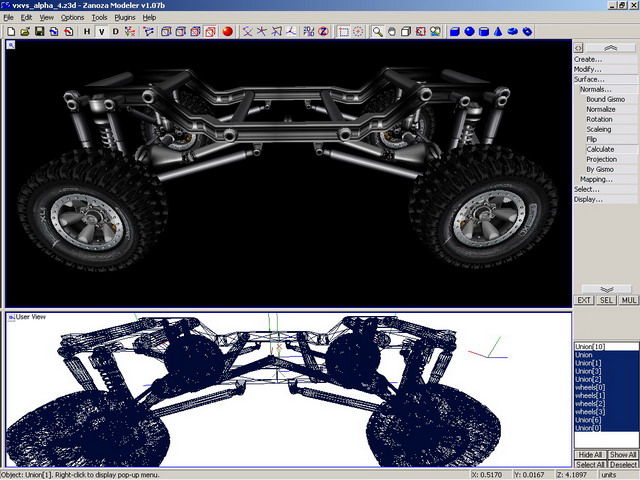Image resolution: width=640 pixels, height=480 pixels.
Task: Toggle the EXT mode button
Action: pos(585,300)
